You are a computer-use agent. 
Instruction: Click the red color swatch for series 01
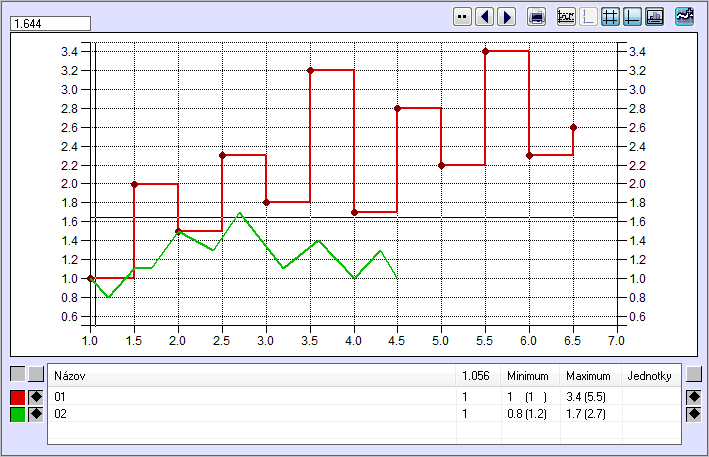click(x=17, y=397)
